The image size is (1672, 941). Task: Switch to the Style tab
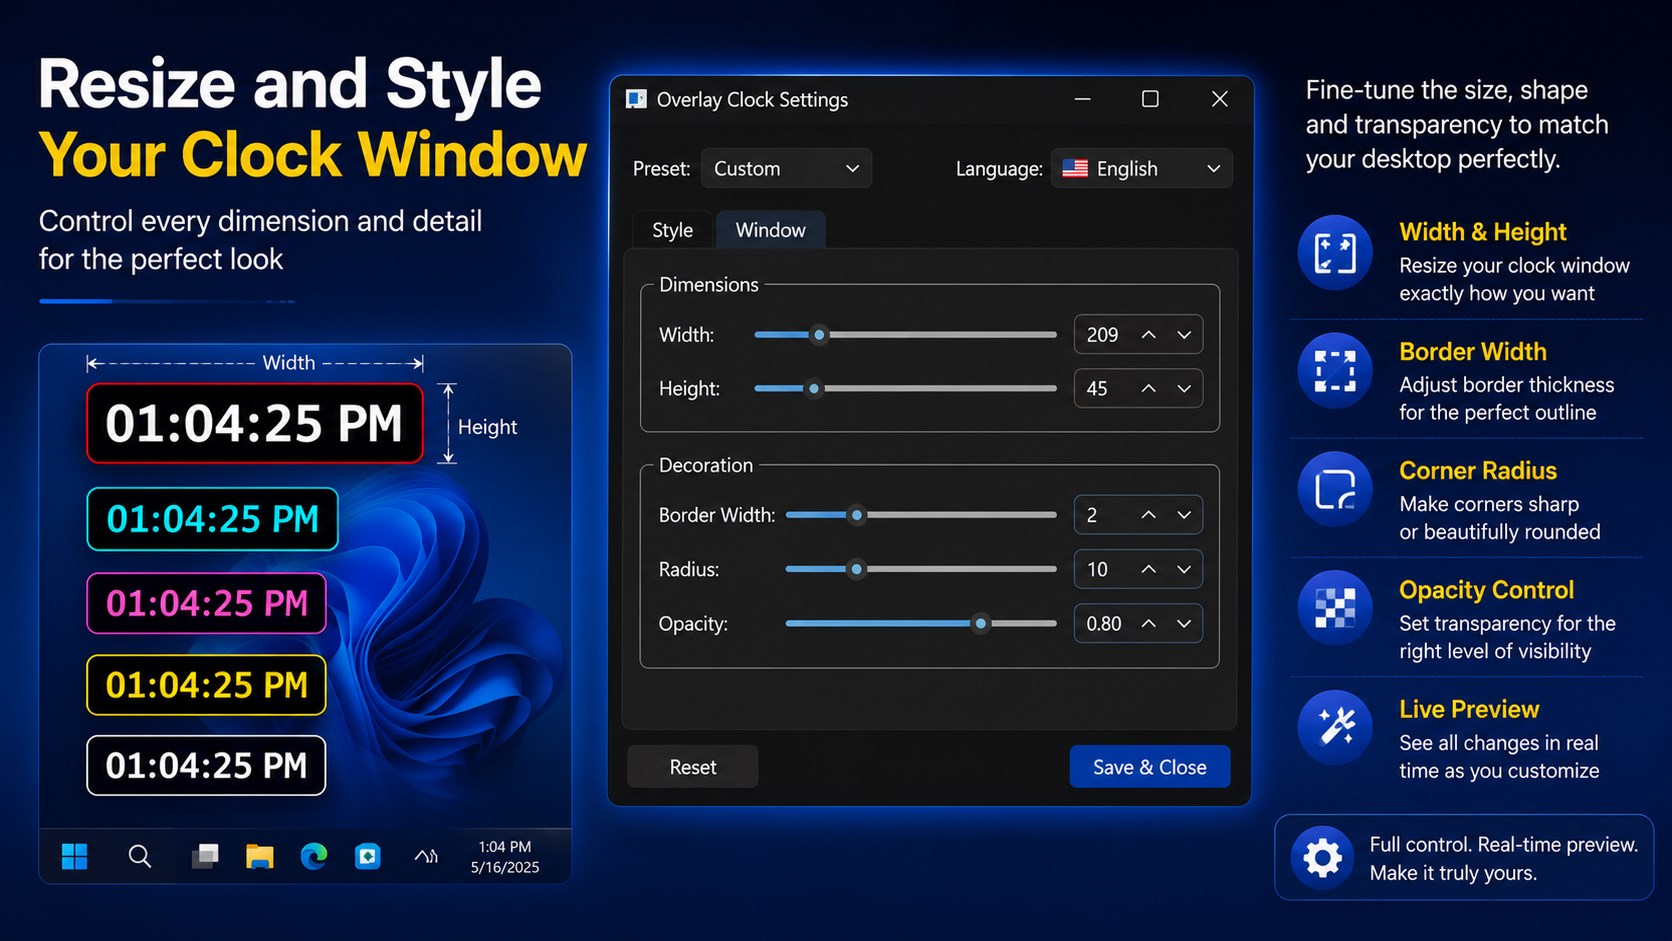tap(672, 230)
